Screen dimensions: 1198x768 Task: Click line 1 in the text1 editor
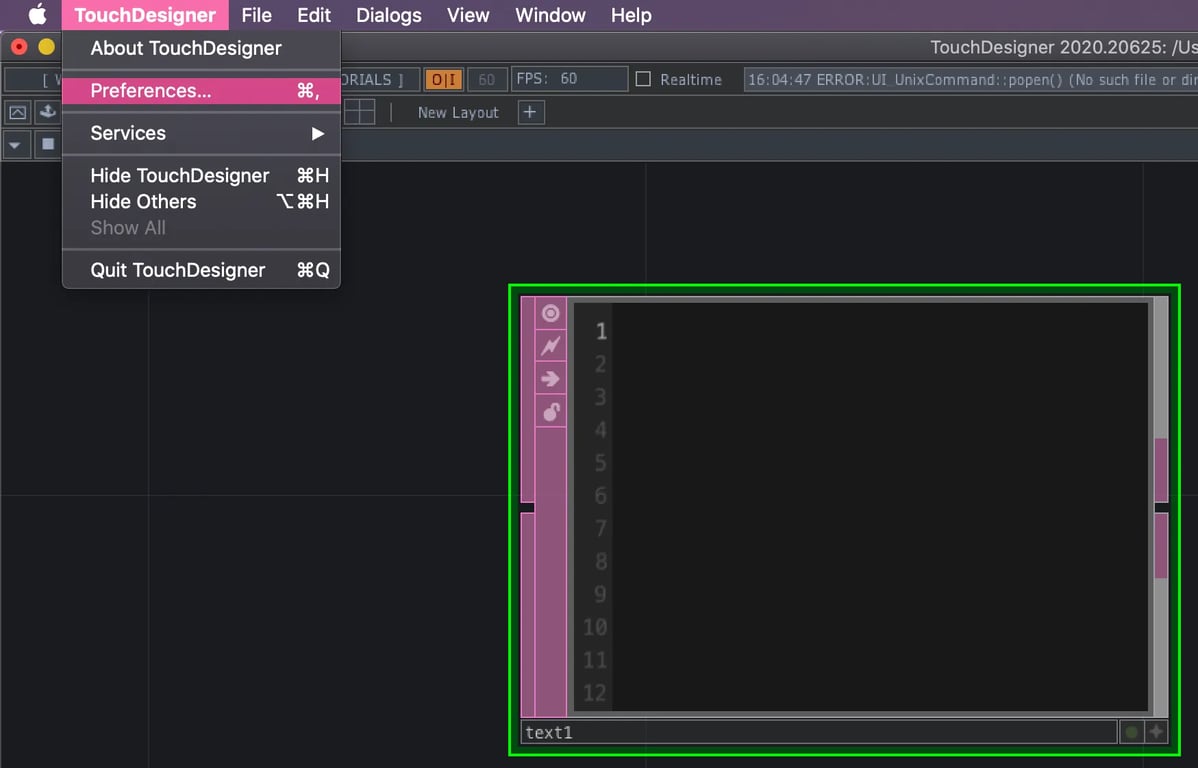601,332
